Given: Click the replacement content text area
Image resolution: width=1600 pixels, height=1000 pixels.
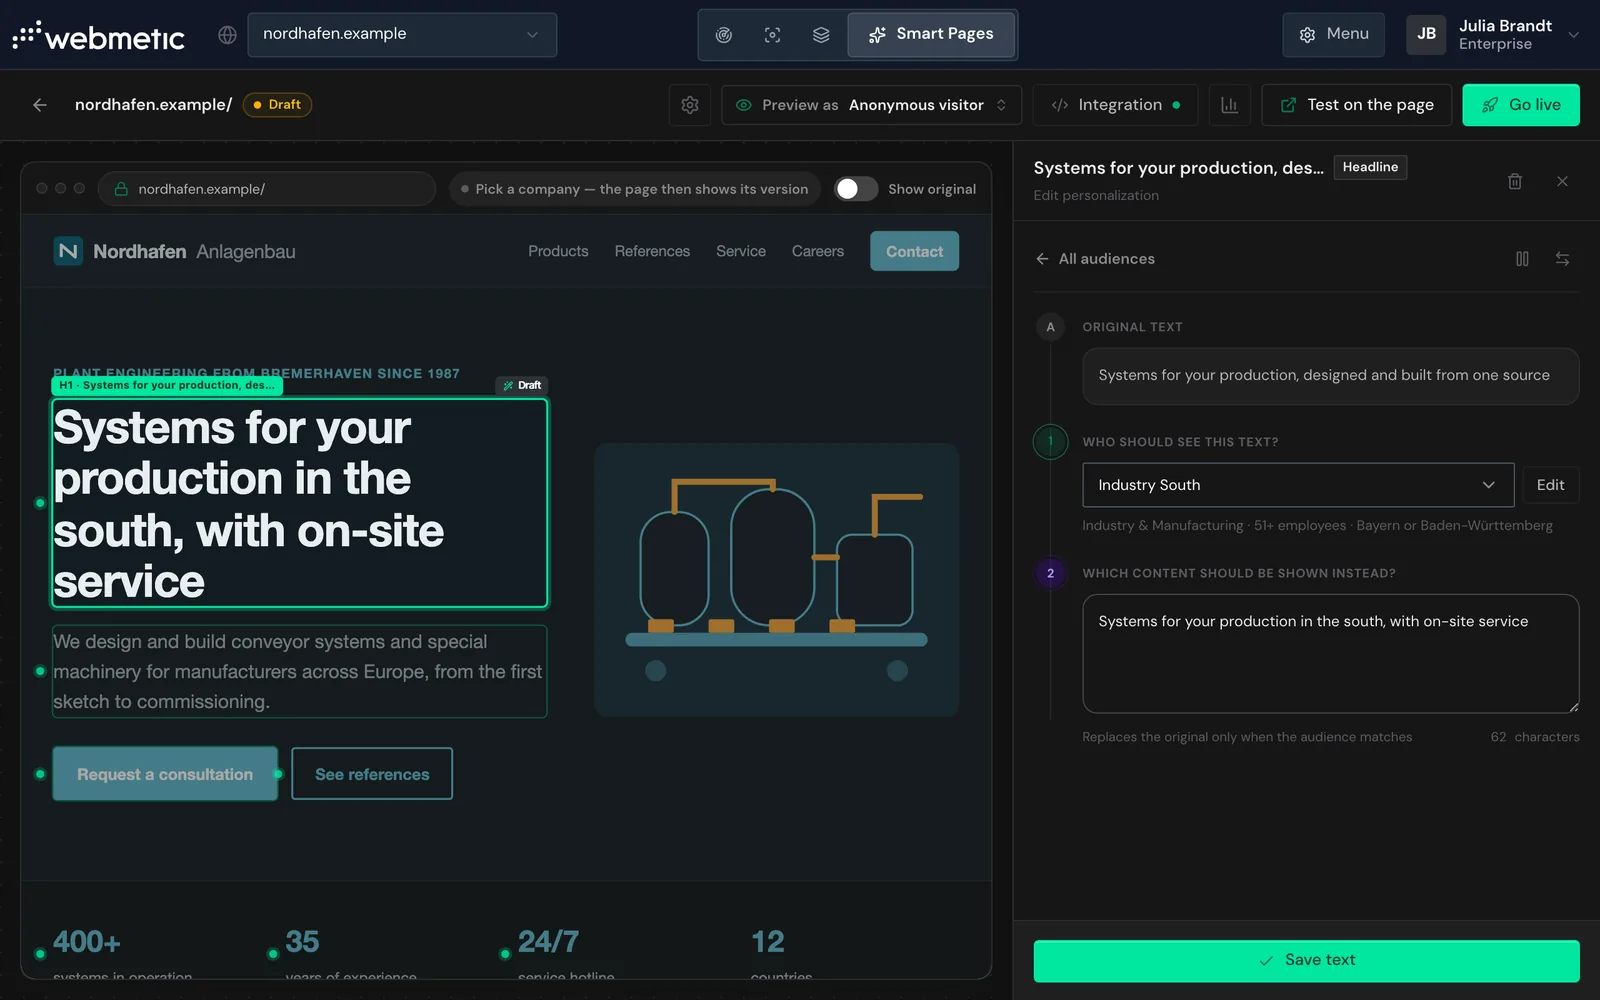Looking at the screenshot, I should pos(1331,654).
